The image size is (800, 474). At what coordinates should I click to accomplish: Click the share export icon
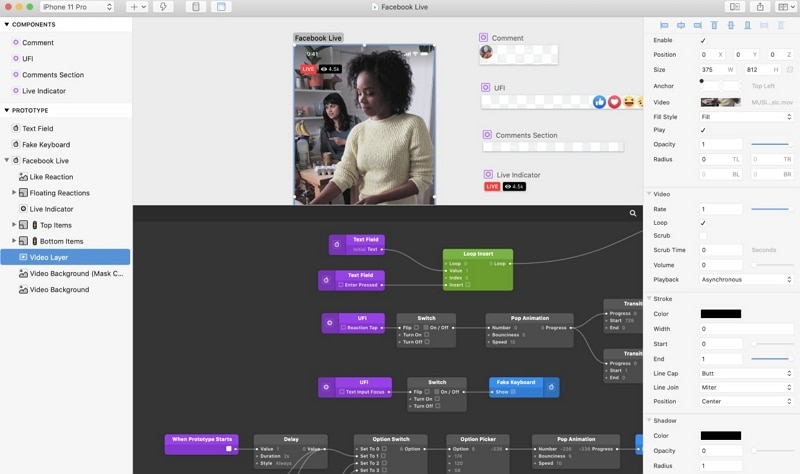click(x=760, y=7)
